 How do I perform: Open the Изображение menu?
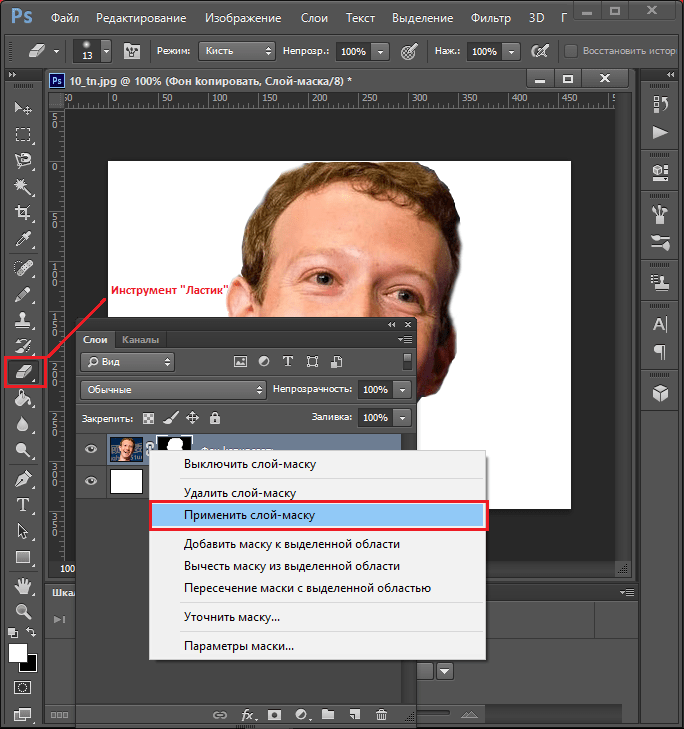[x=243, y=18]
